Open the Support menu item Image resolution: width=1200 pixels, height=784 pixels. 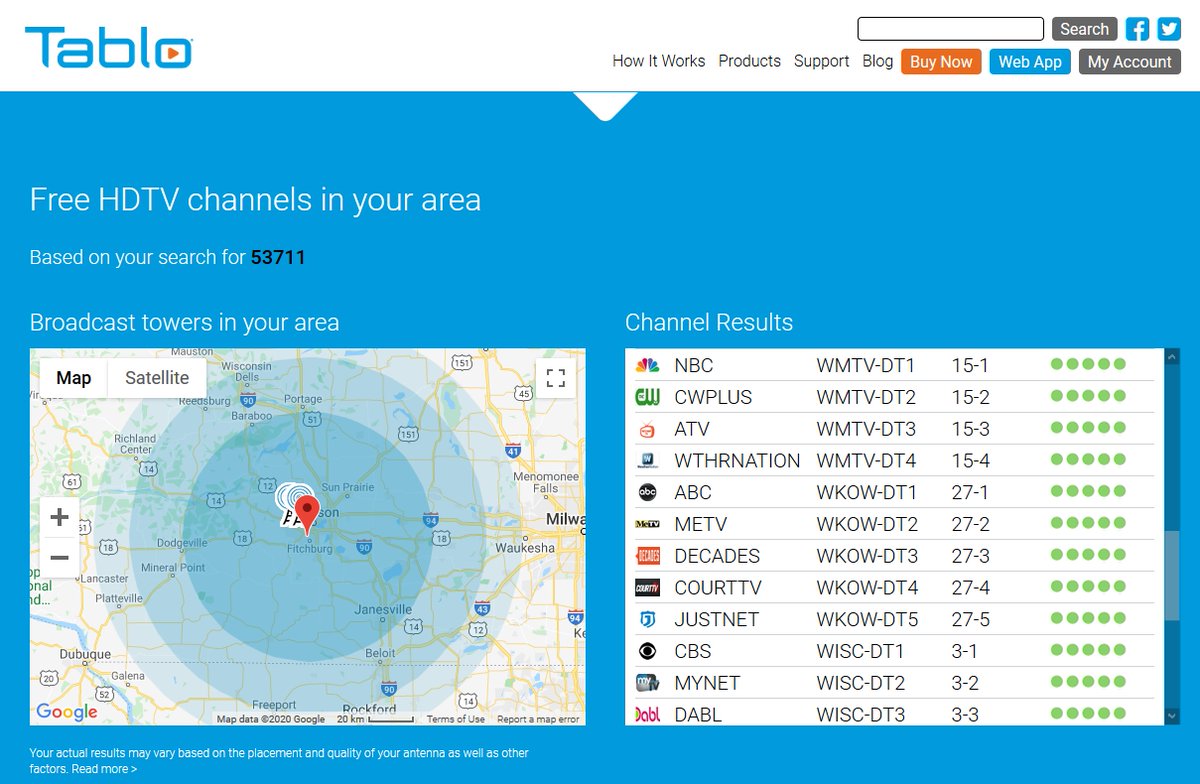point(821,61)
